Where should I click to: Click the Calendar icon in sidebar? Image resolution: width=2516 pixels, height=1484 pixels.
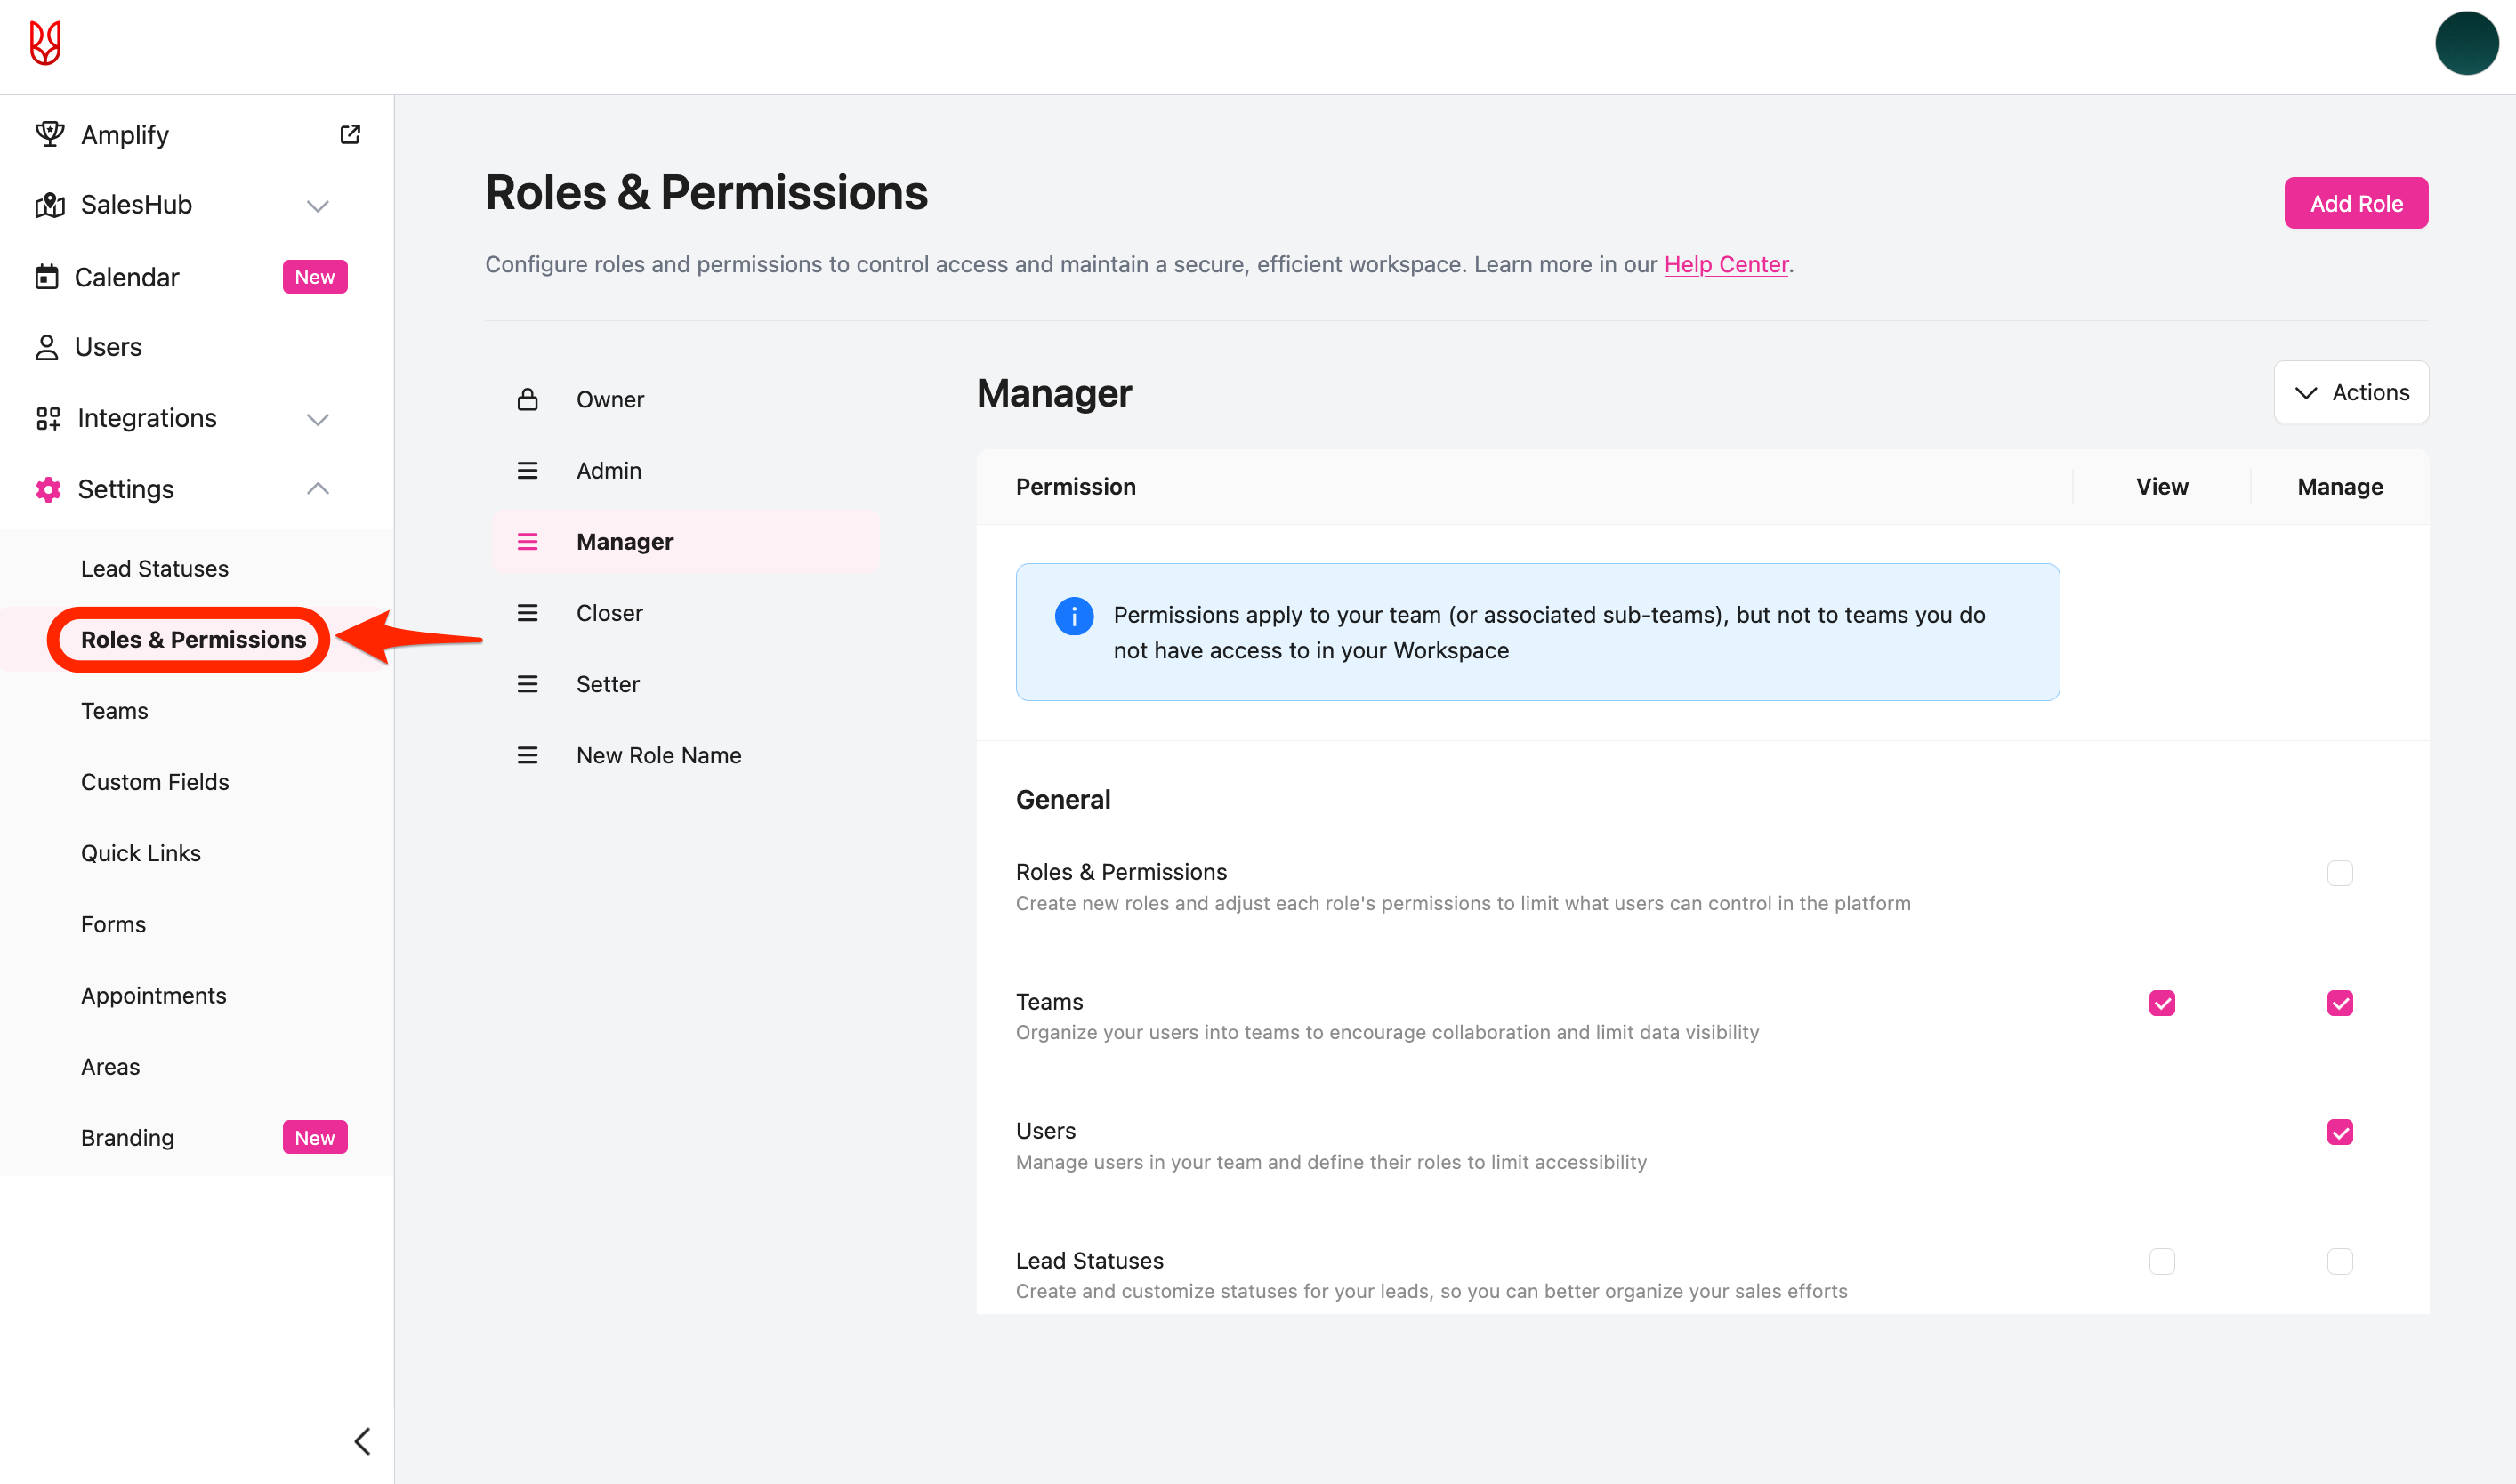click(x=46, y=277)
